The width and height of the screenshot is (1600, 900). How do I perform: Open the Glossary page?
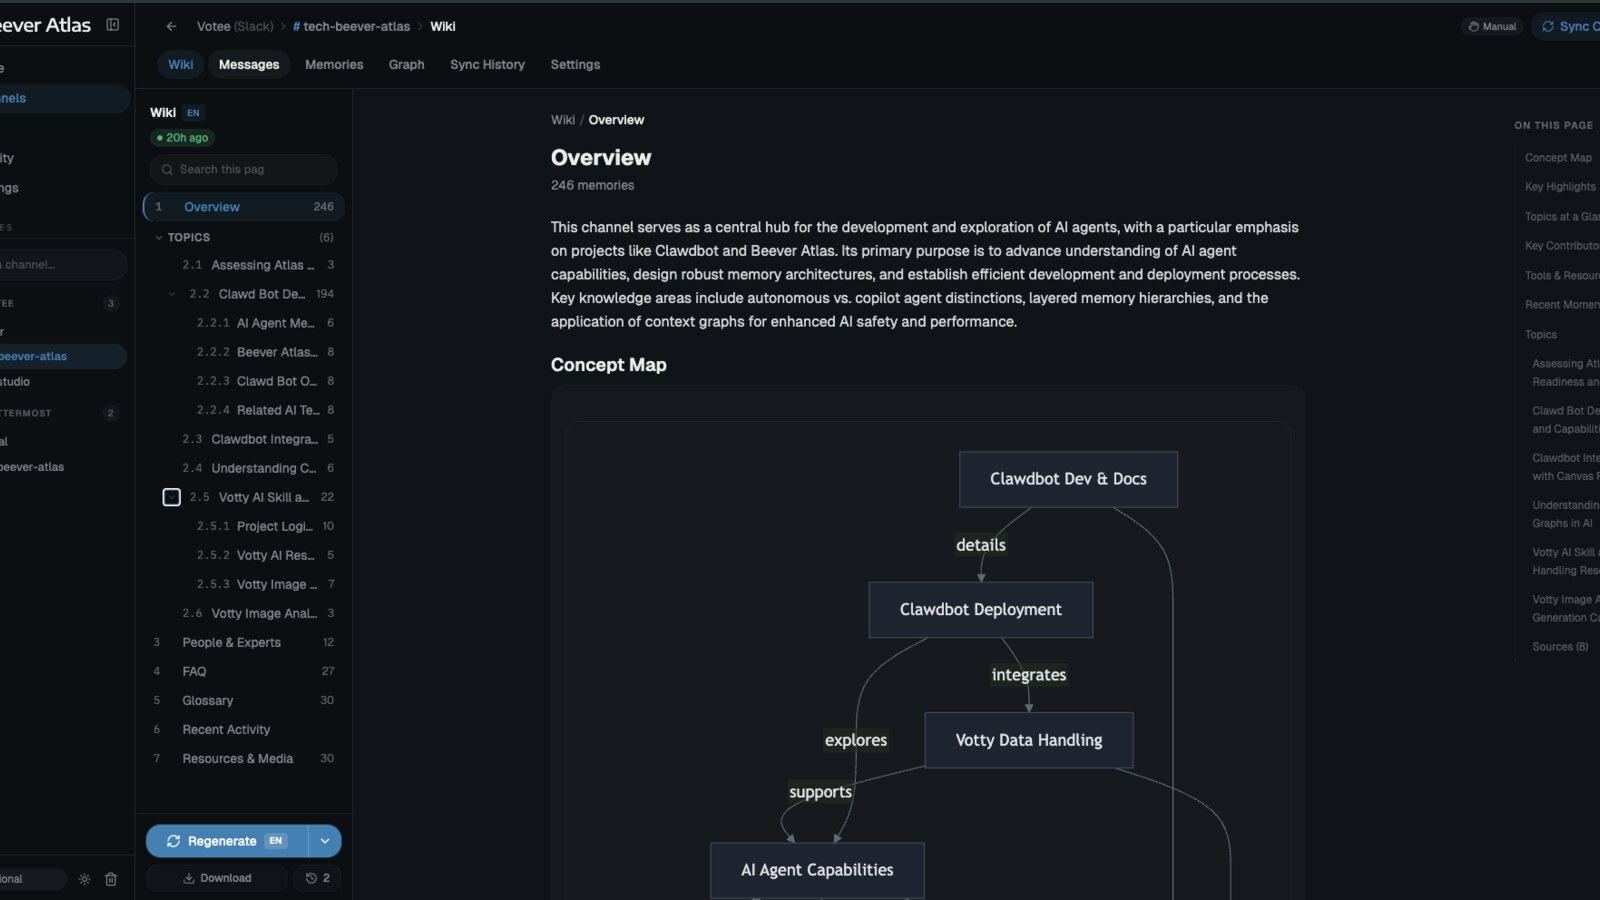click(244, 700)
